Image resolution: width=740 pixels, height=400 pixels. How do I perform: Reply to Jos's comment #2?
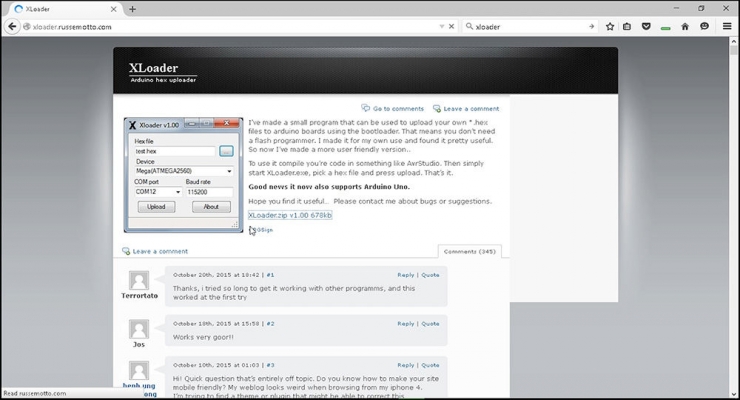coord(405,324)
